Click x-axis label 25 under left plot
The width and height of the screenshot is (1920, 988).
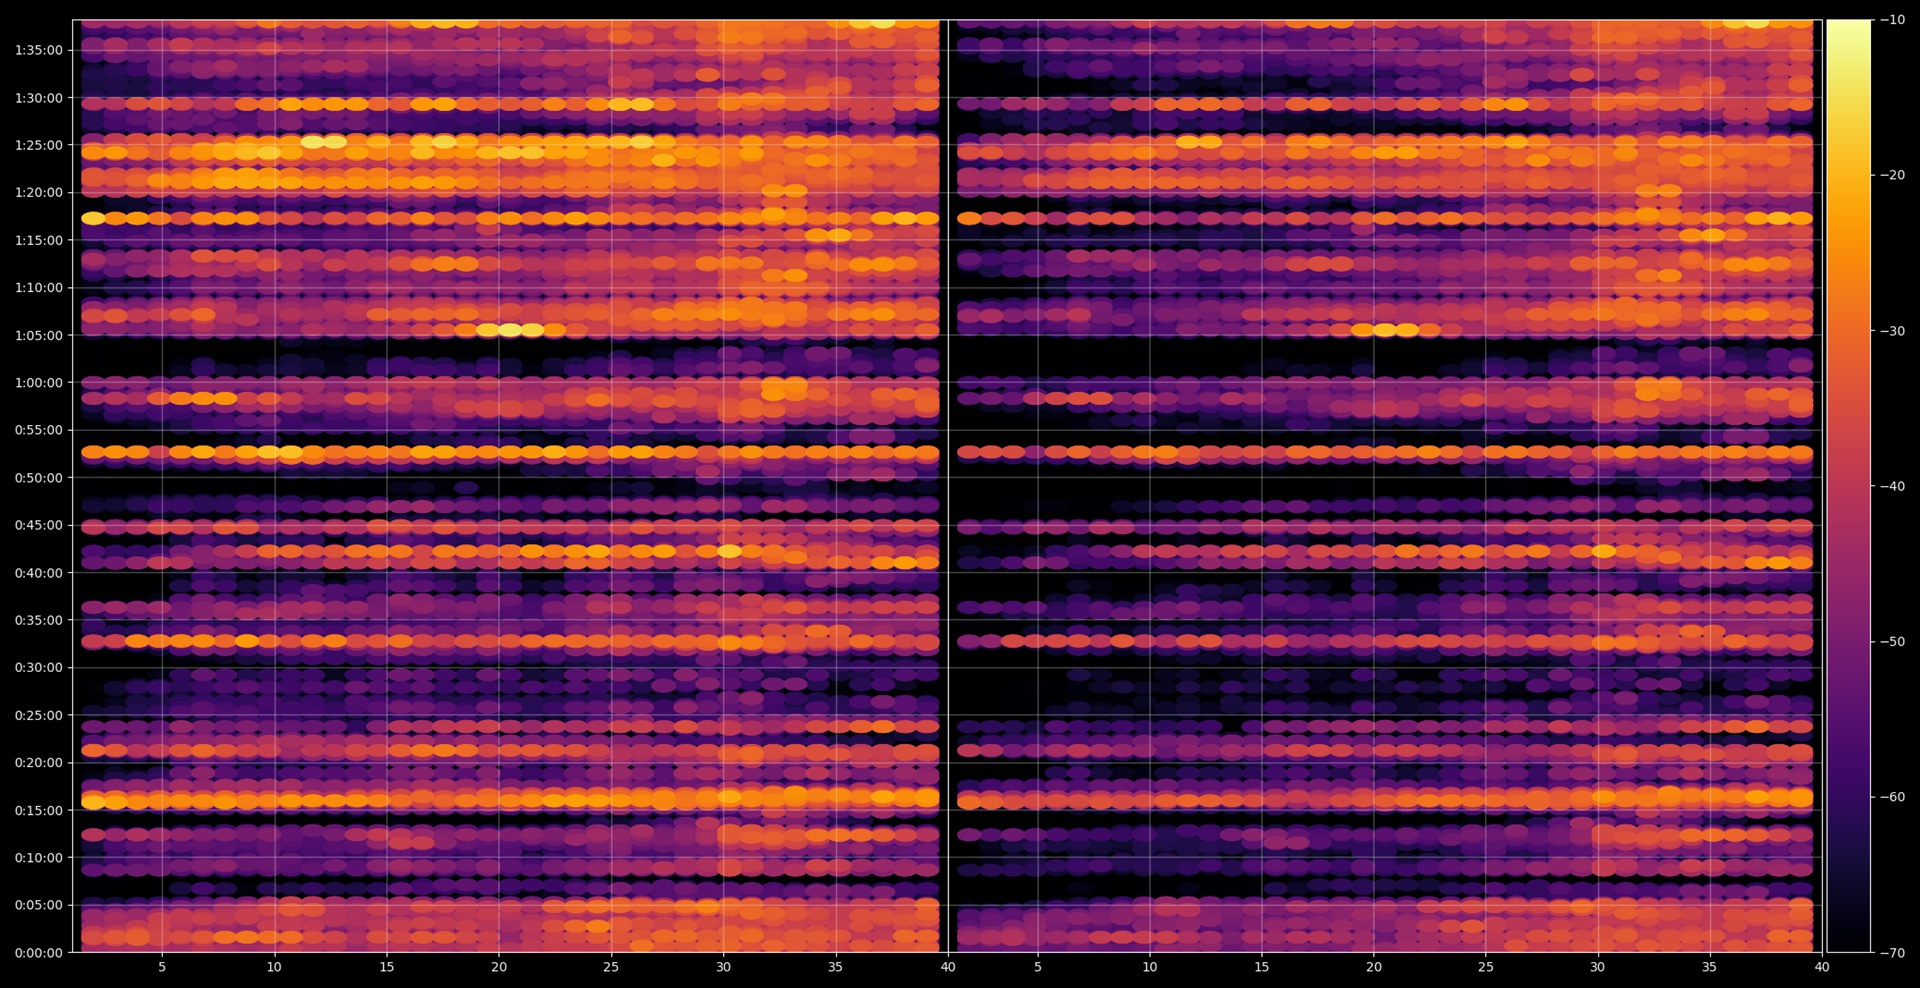pos(611,967)
